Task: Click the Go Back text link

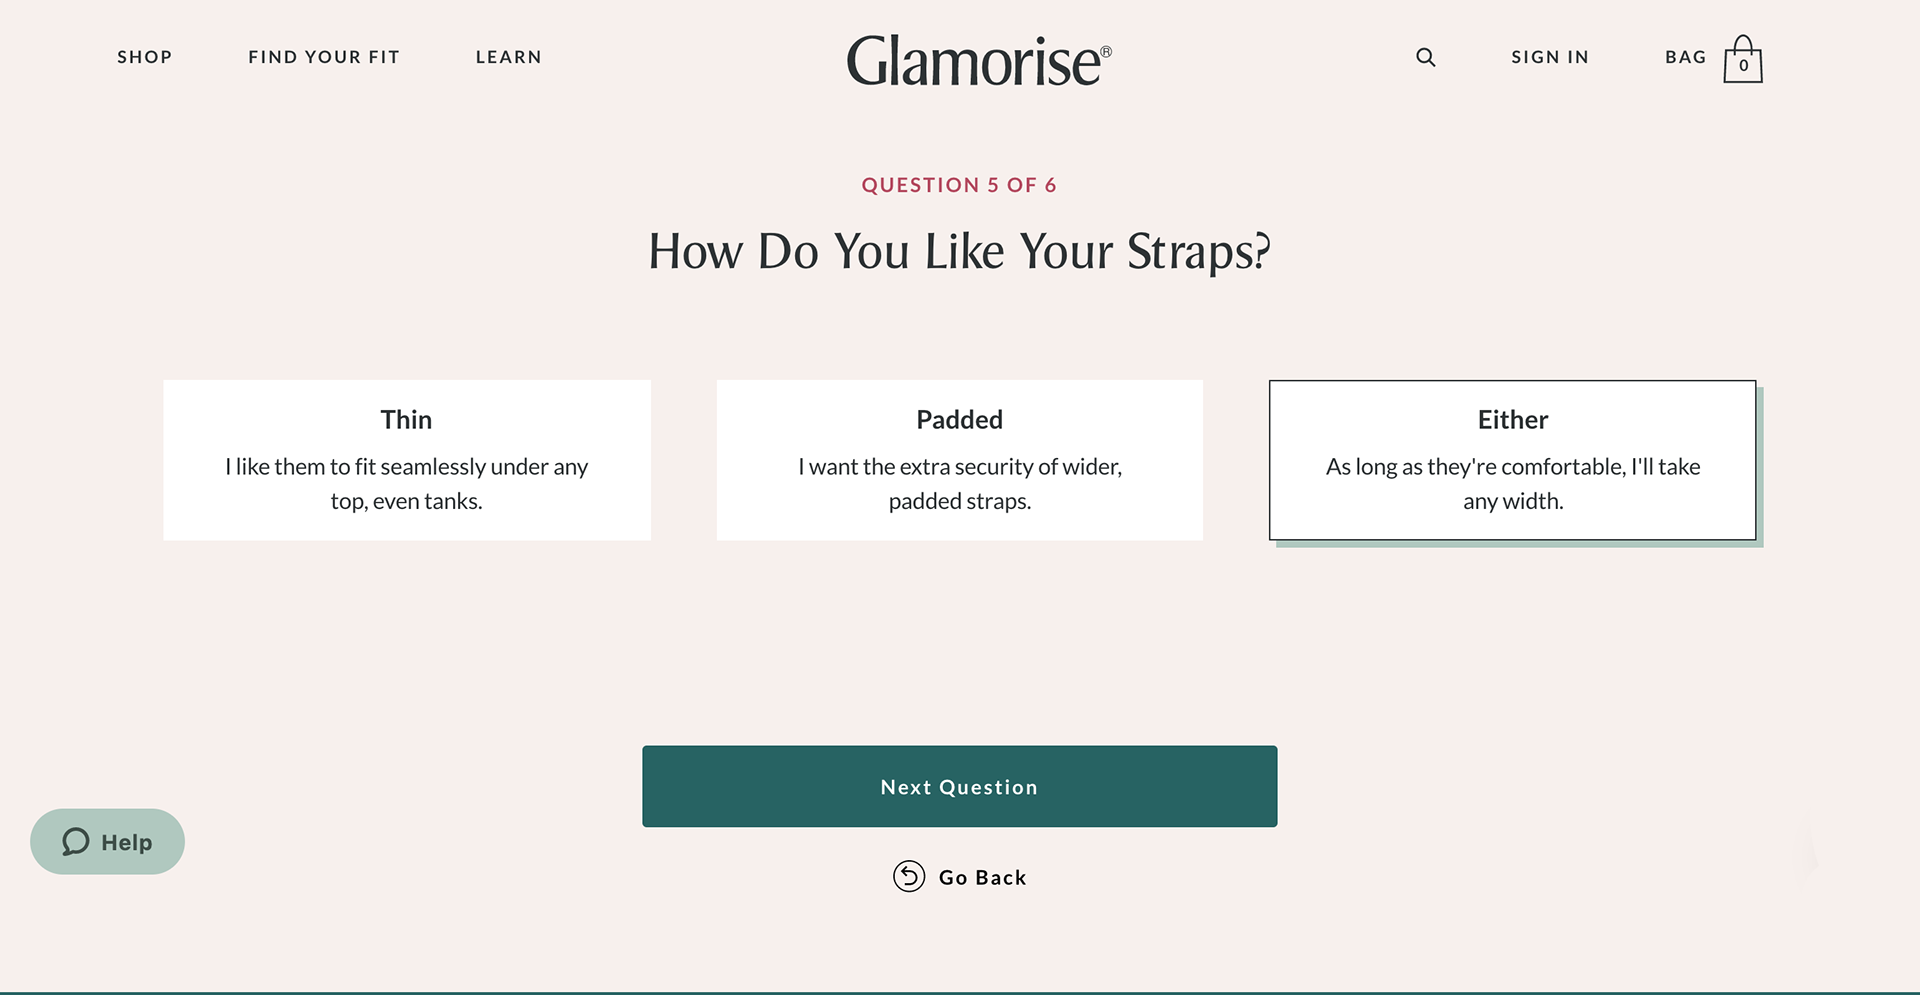Action: 983,877
